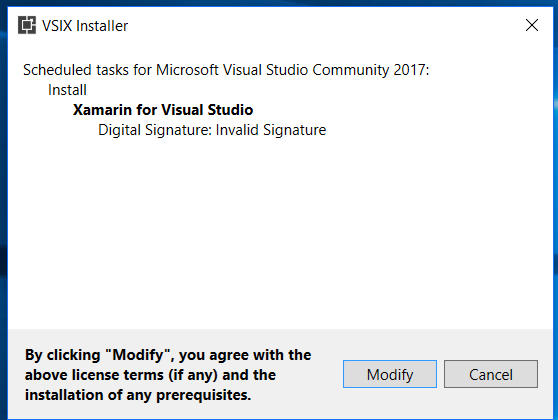Click the 'Install' task heading
Screen dimensions: 558x420
point(67,90)
